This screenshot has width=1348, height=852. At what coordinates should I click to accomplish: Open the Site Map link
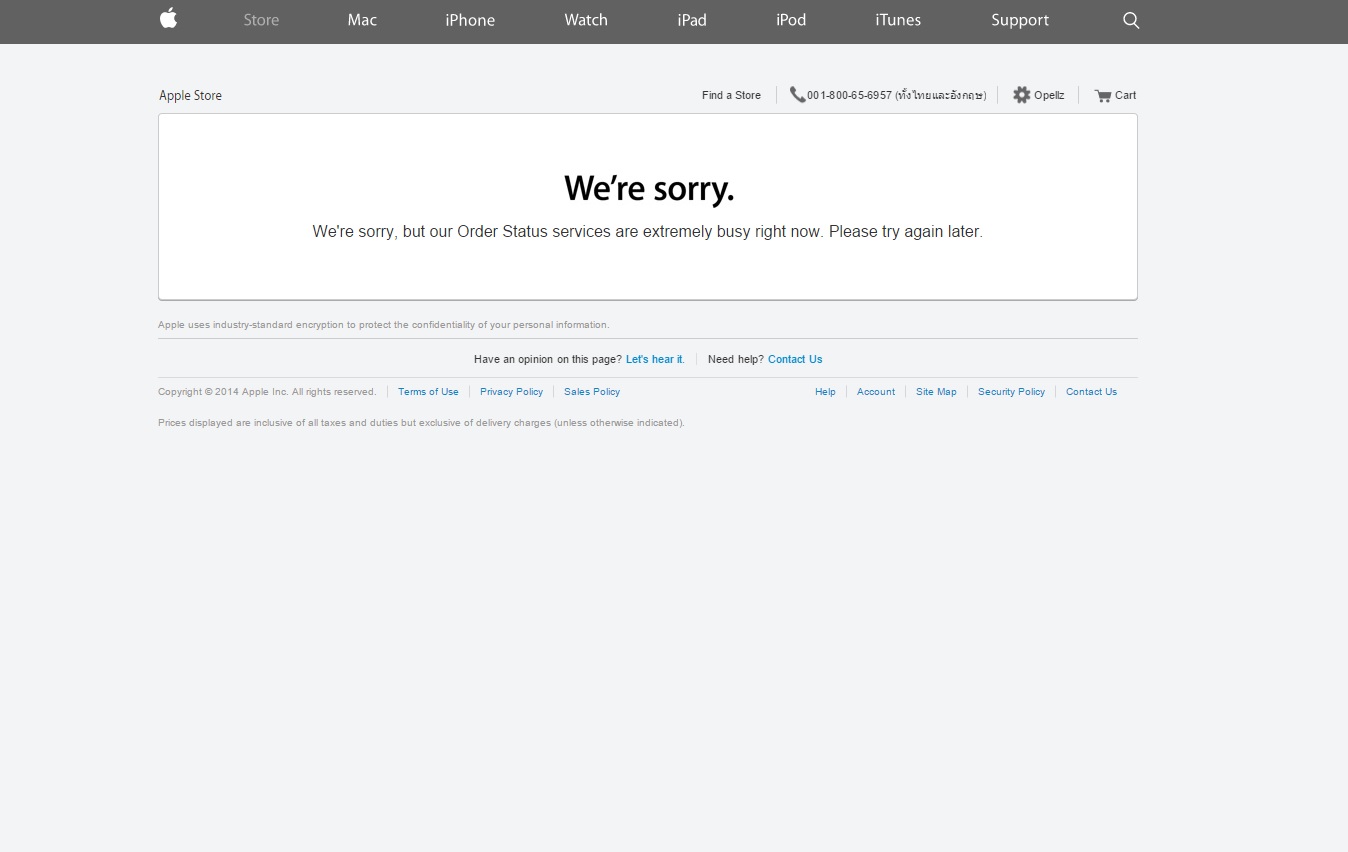(936, 392)
